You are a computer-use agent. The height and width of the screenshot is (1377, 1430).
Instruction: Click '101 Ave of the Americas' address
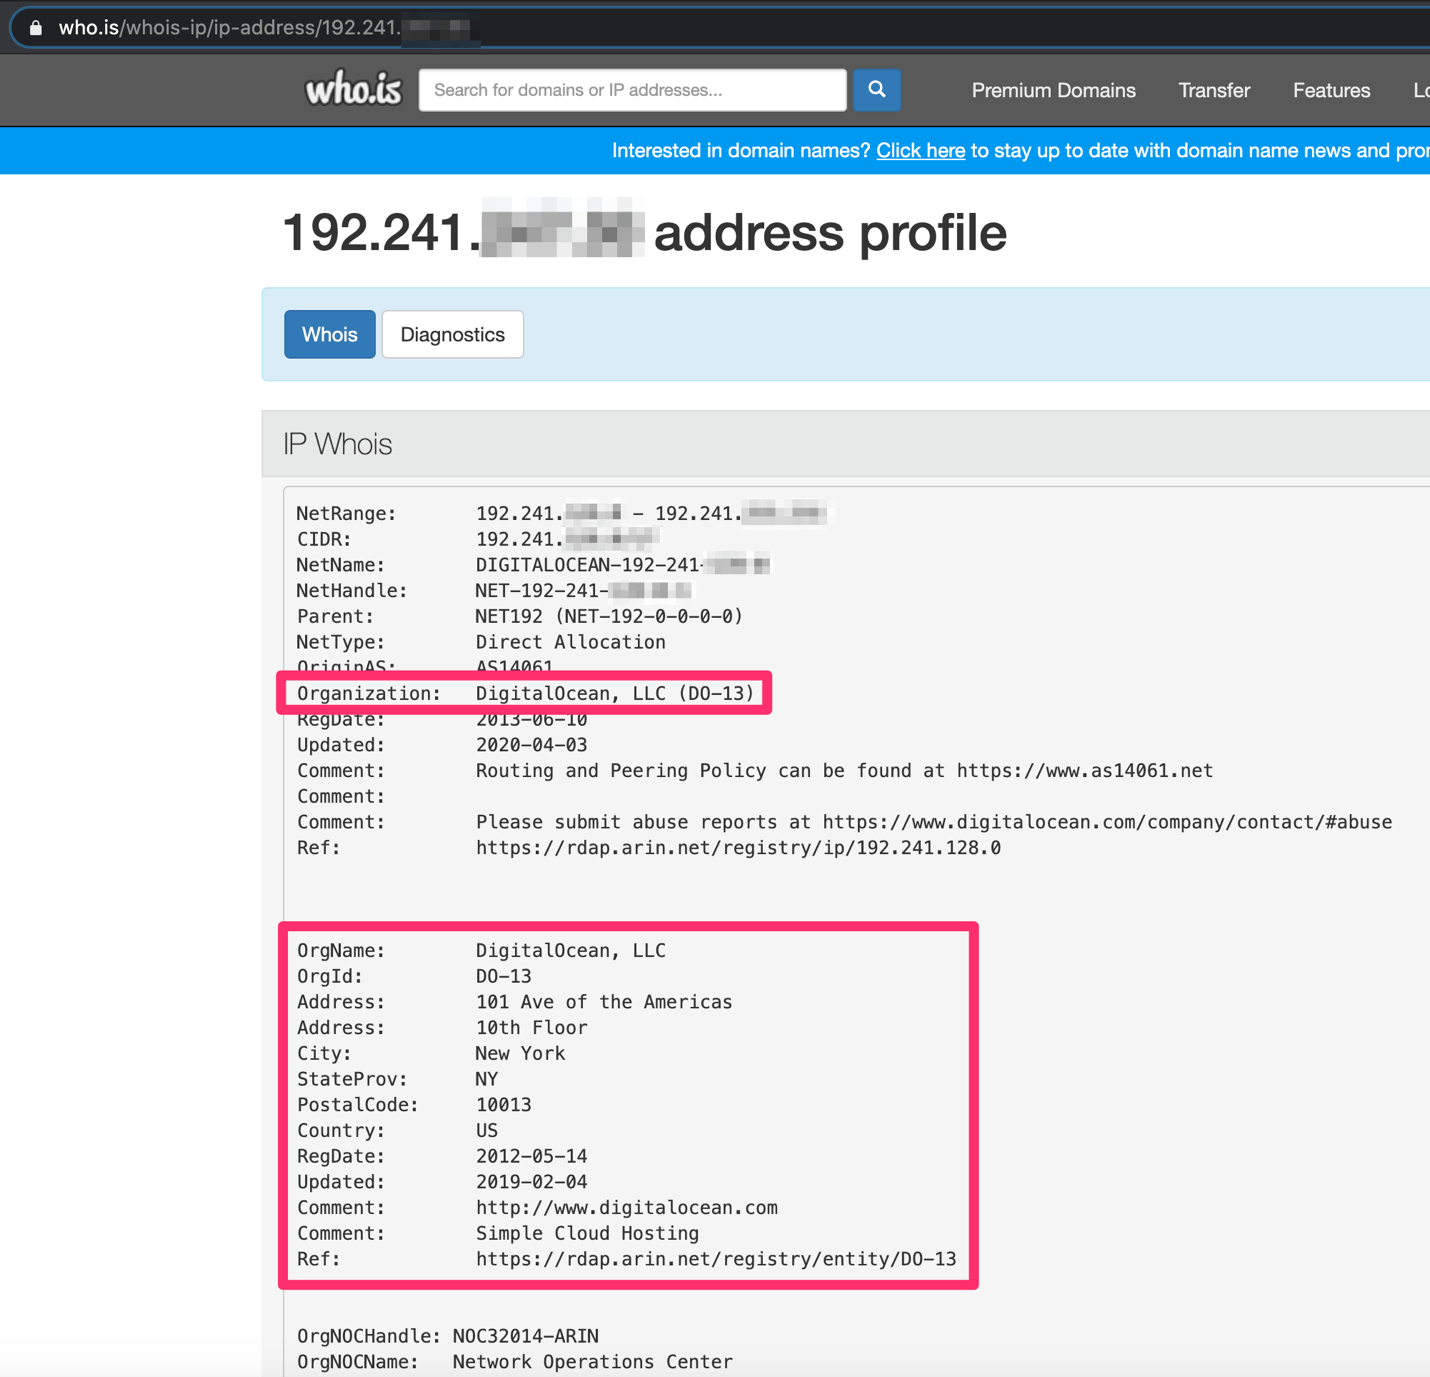(604, 1002)
